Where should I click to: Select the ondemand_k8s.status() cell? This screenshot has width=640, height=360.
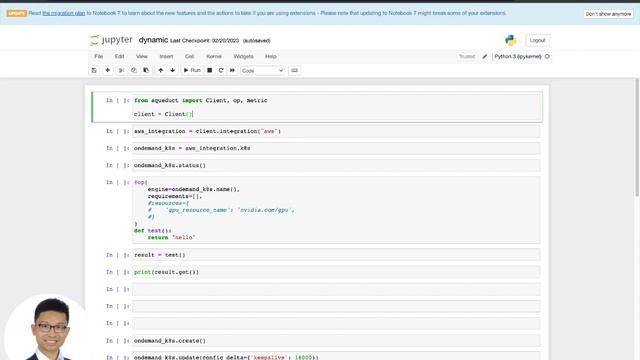tap(336, 165)
